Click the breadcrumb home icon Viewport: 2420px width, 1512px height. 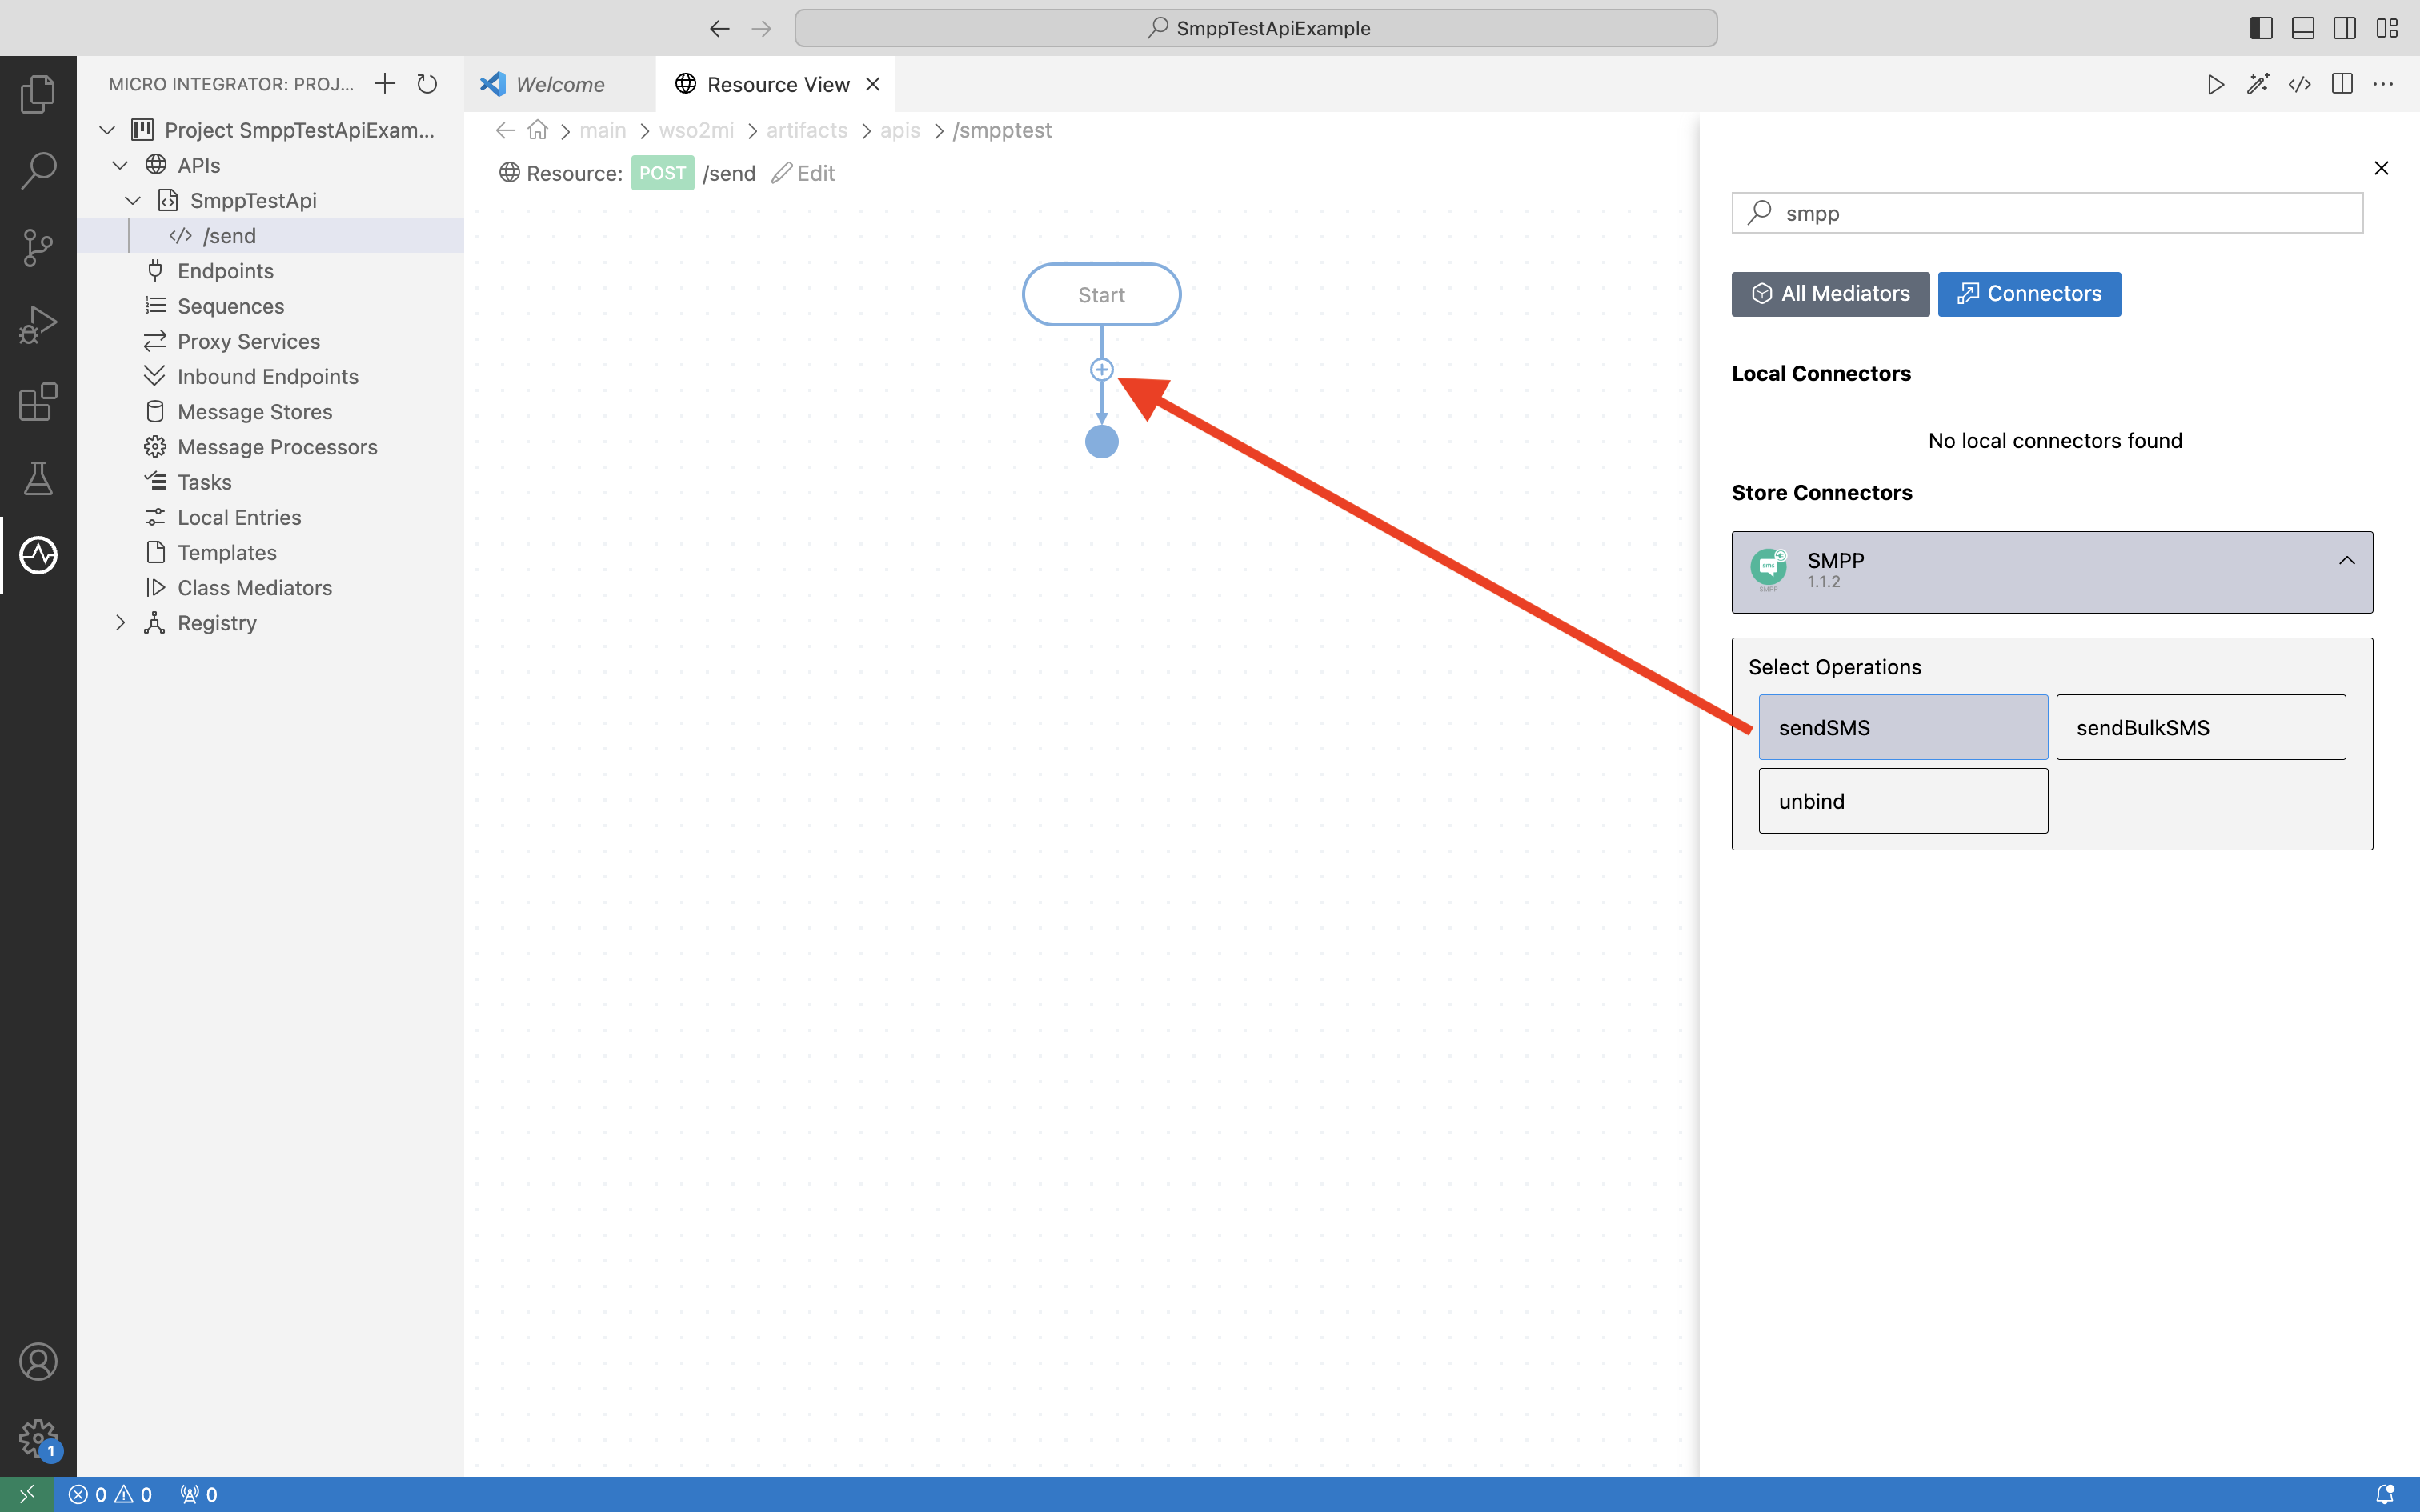click(538, 130)
